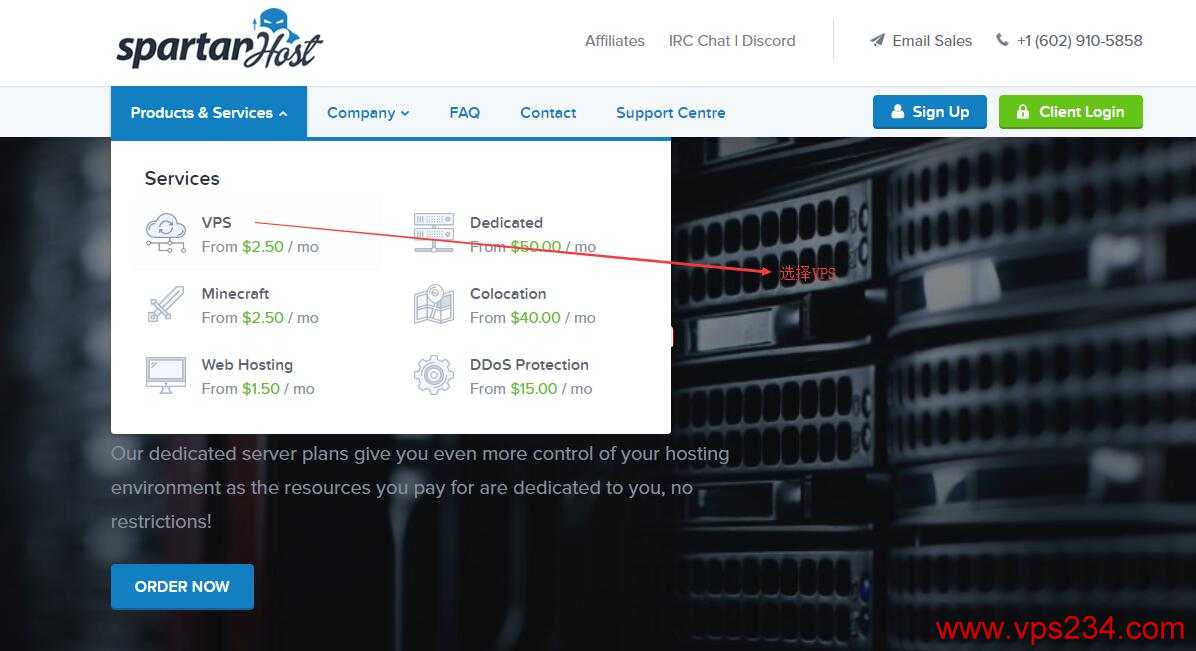
Task: Click the Minecraft sword icon
Action: click(x=166, y=304)
